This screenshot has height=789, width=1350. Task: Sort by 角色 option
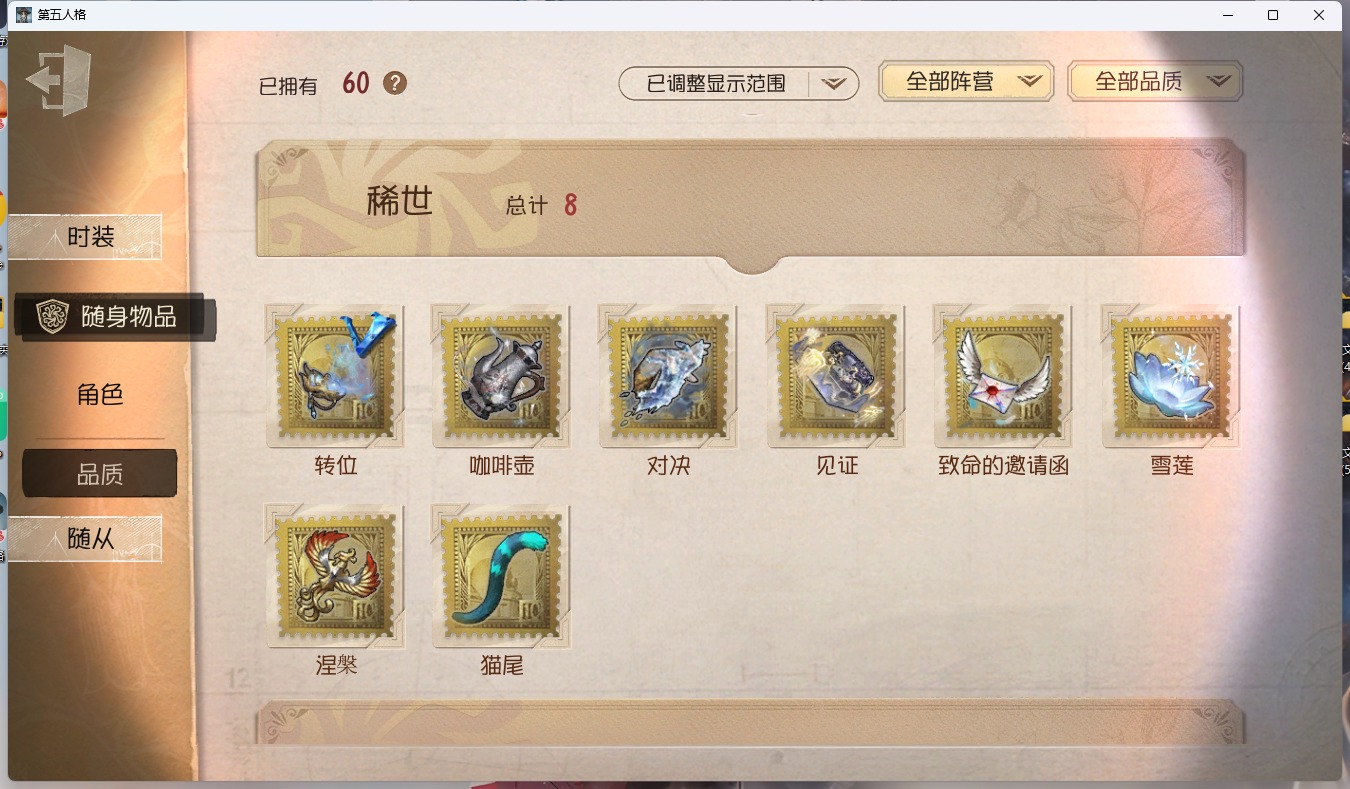[100, 395]
